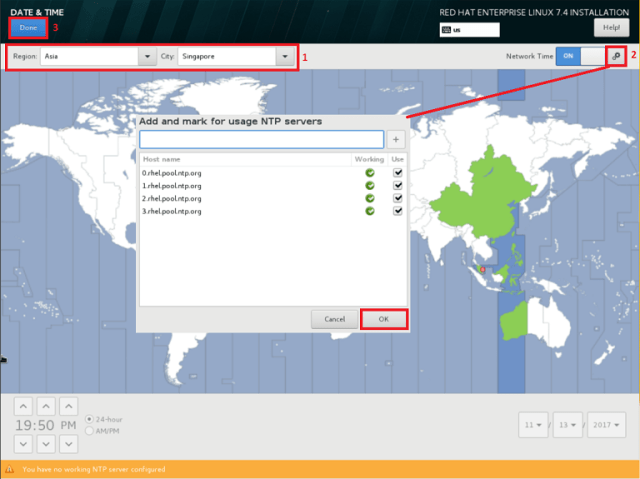Cancel the NTP servers dialog

(x=335, y=319)
